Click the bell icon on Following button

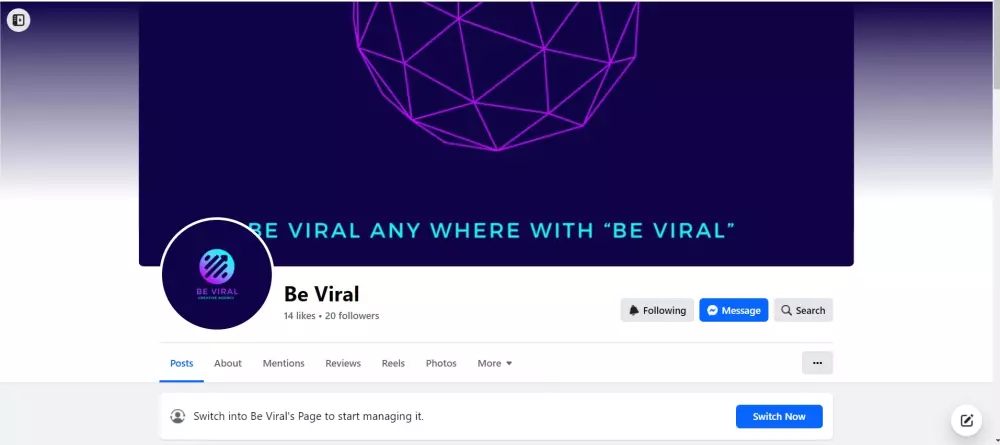[x=634, y=310]
